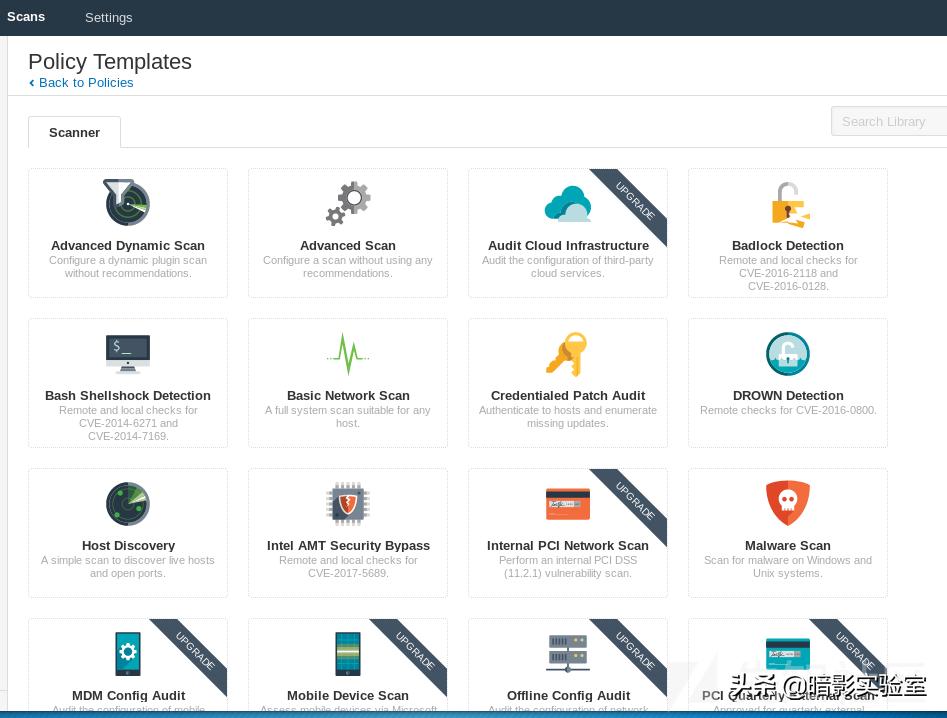Click the Bash Shellshock terminal icon
The image size is (947, 718).
128,353
